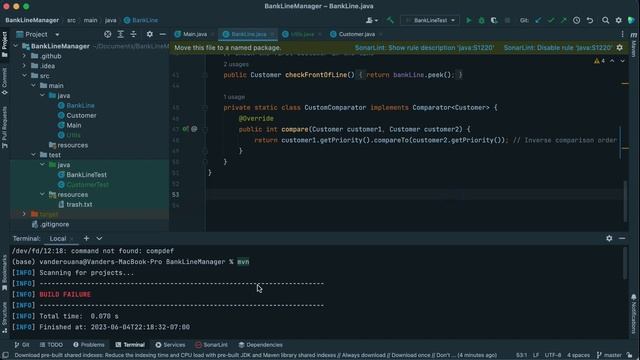Select opened file target icon in Project panel

point(107,34)
